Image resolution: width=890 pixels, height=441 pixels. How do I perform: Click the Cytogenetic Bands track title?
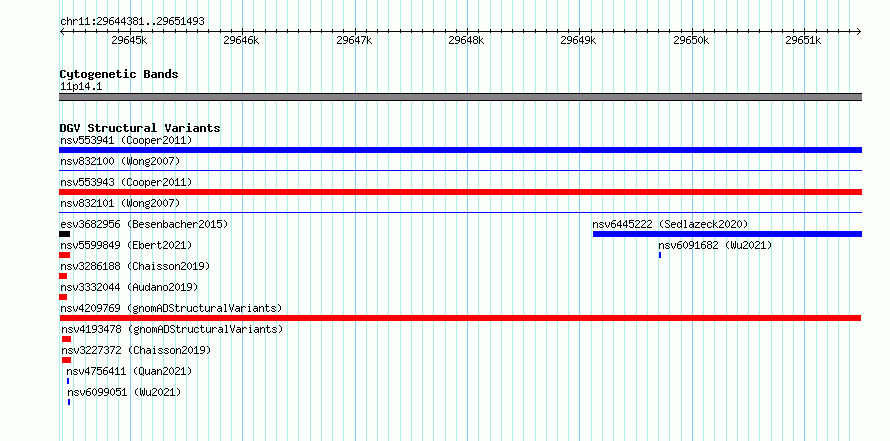pos(119,74)
